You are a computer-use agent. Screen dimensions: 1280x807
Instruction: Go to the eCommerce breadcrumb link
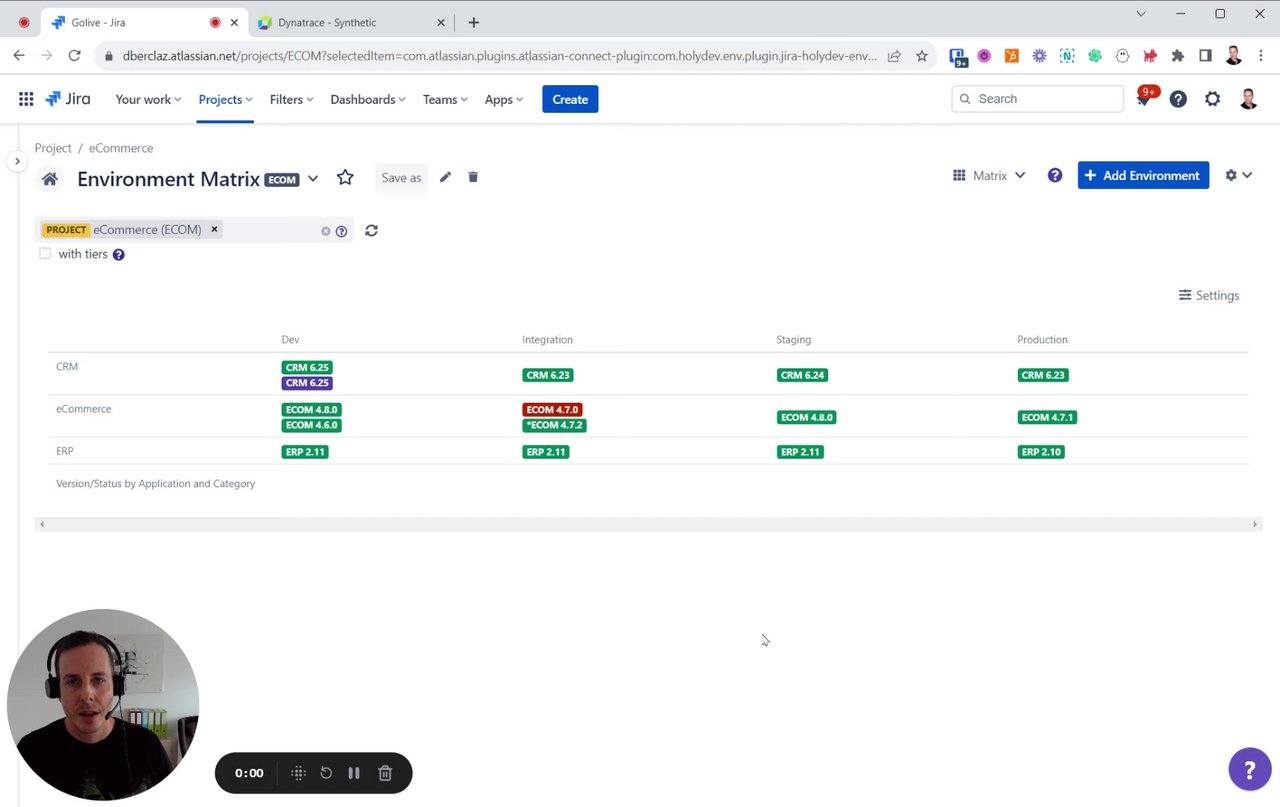(121, 148)
